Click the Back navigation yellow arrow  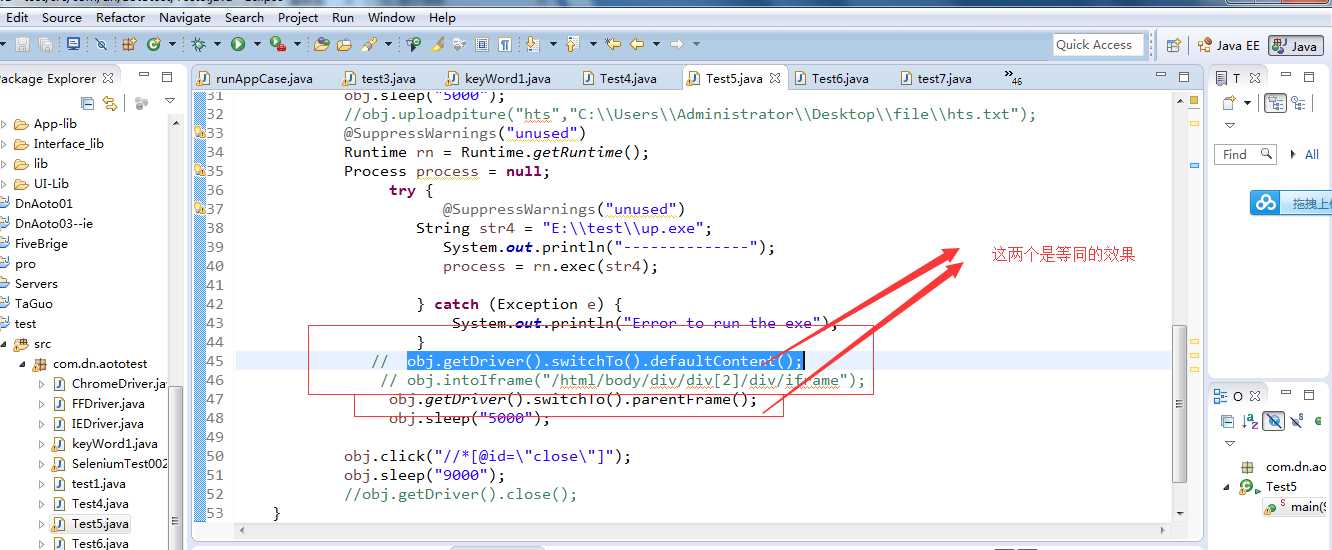[636, 44]
